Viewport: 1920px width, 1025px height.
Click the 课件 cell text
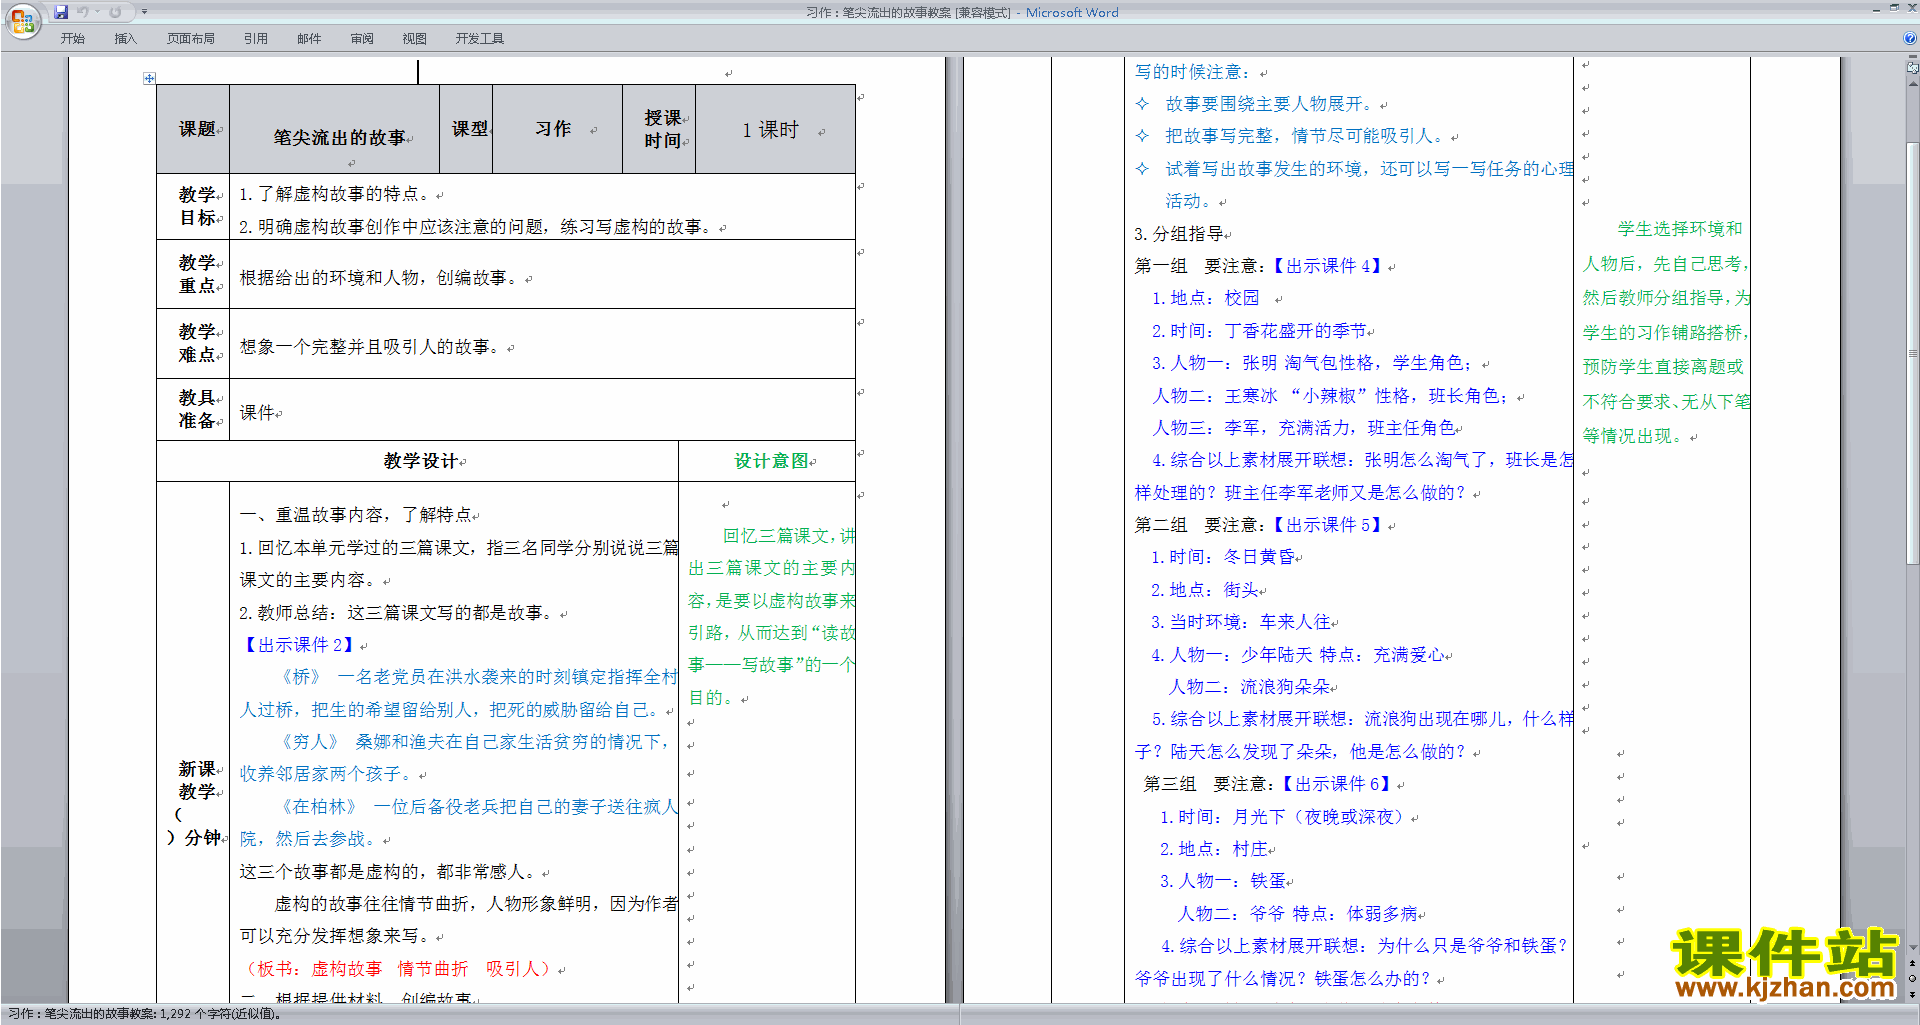(x=257, y=412)
